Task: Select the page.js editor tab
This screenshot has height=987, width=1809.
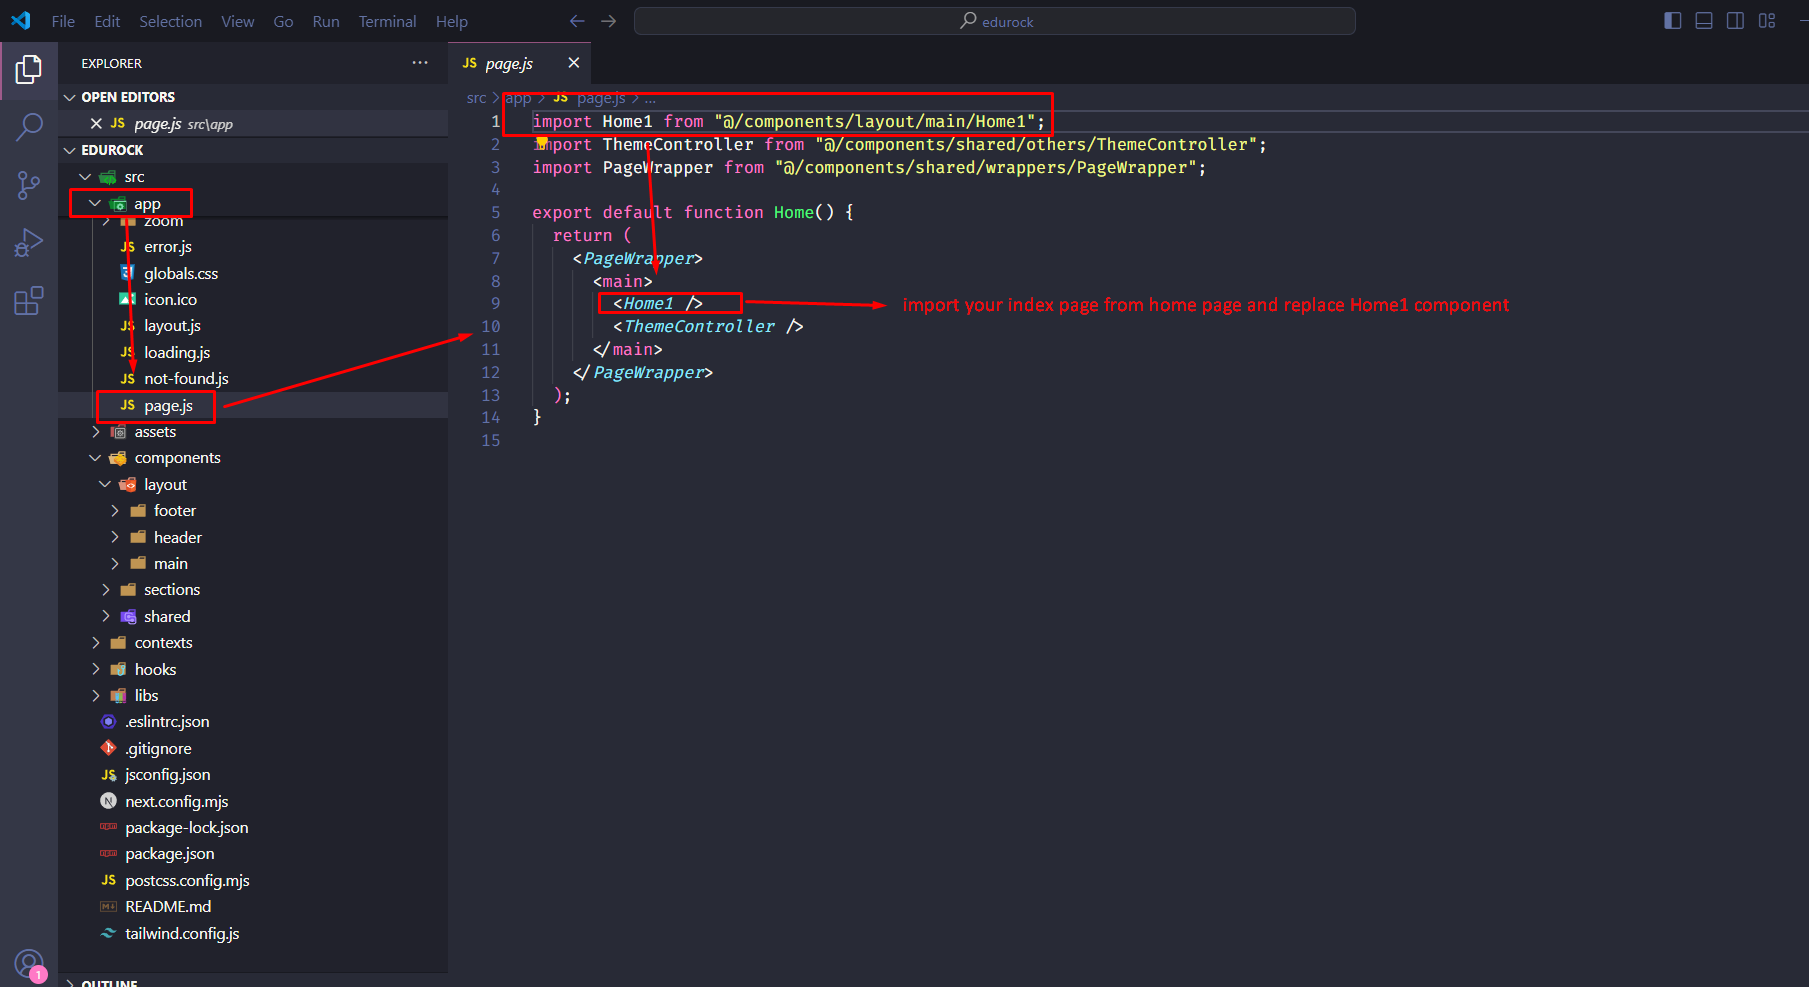Action: [x=519, y=63]
